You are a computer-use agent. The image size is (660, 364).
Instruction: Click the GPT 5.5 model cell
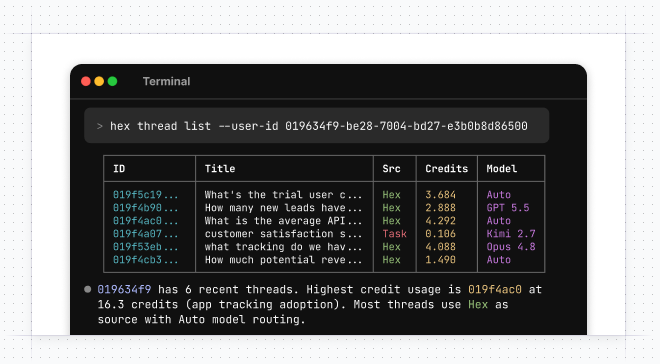coord(508,208)
